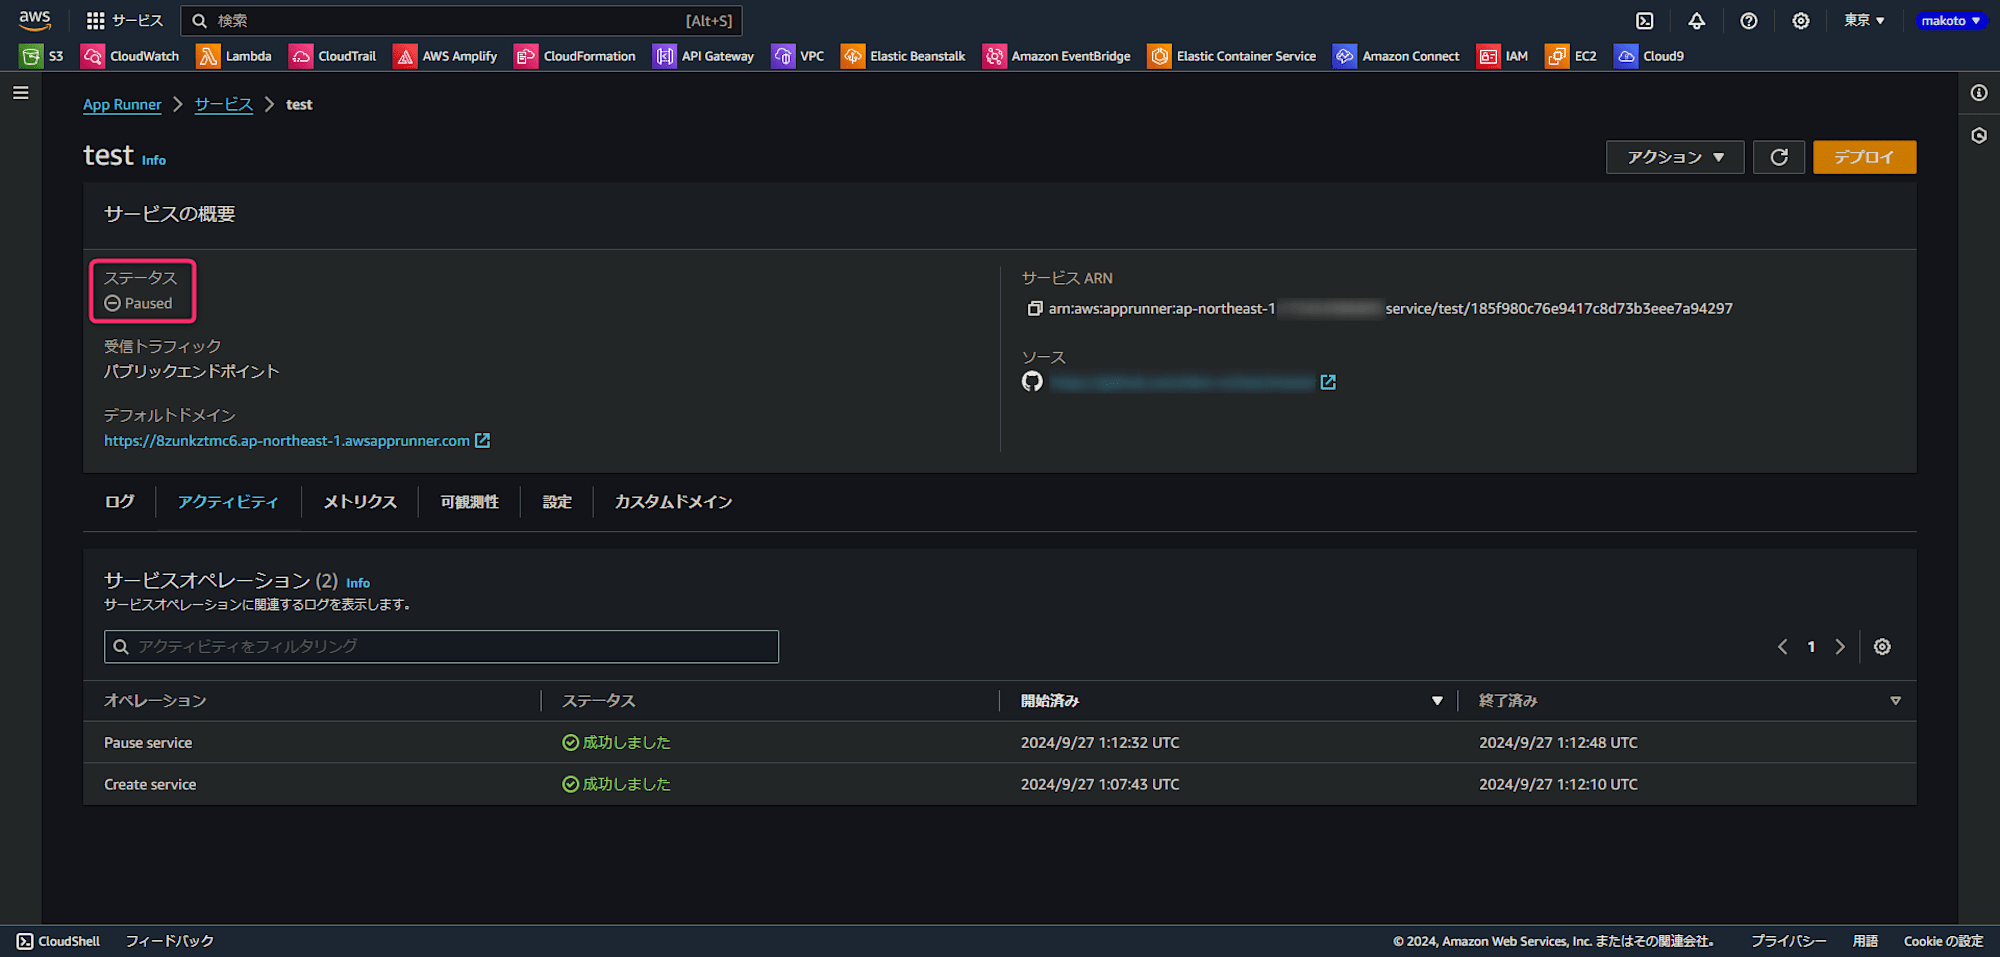Open the CloudTrail shortcut

[333, 56]
